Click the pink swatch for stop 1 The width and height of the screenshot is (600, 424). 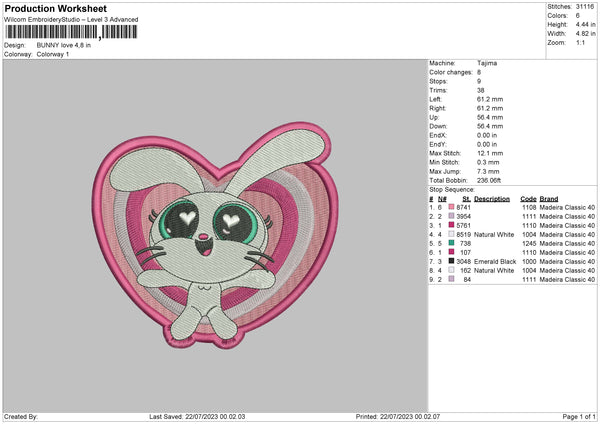[452, 207]
